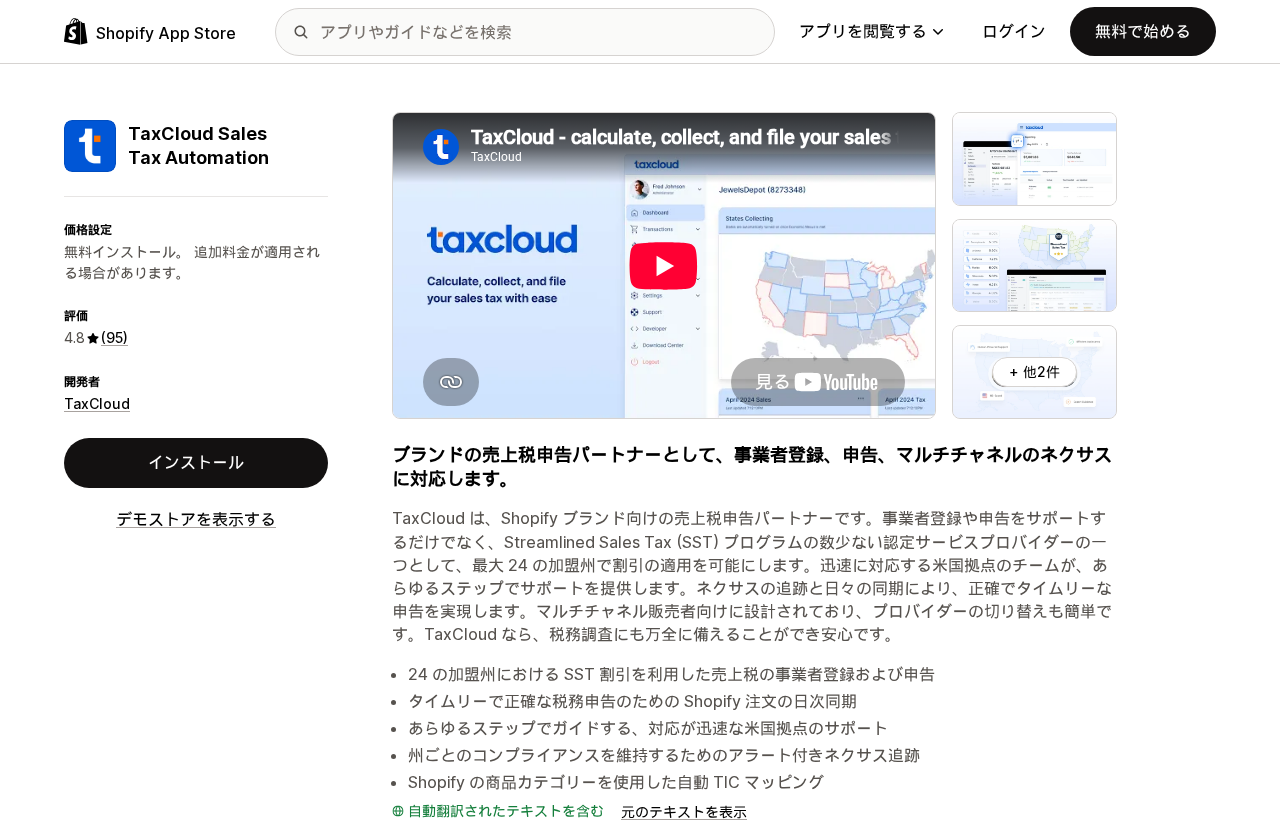Open the (95) reviews link
Viewport: 1280px width, 820px height.
point(114,338)
